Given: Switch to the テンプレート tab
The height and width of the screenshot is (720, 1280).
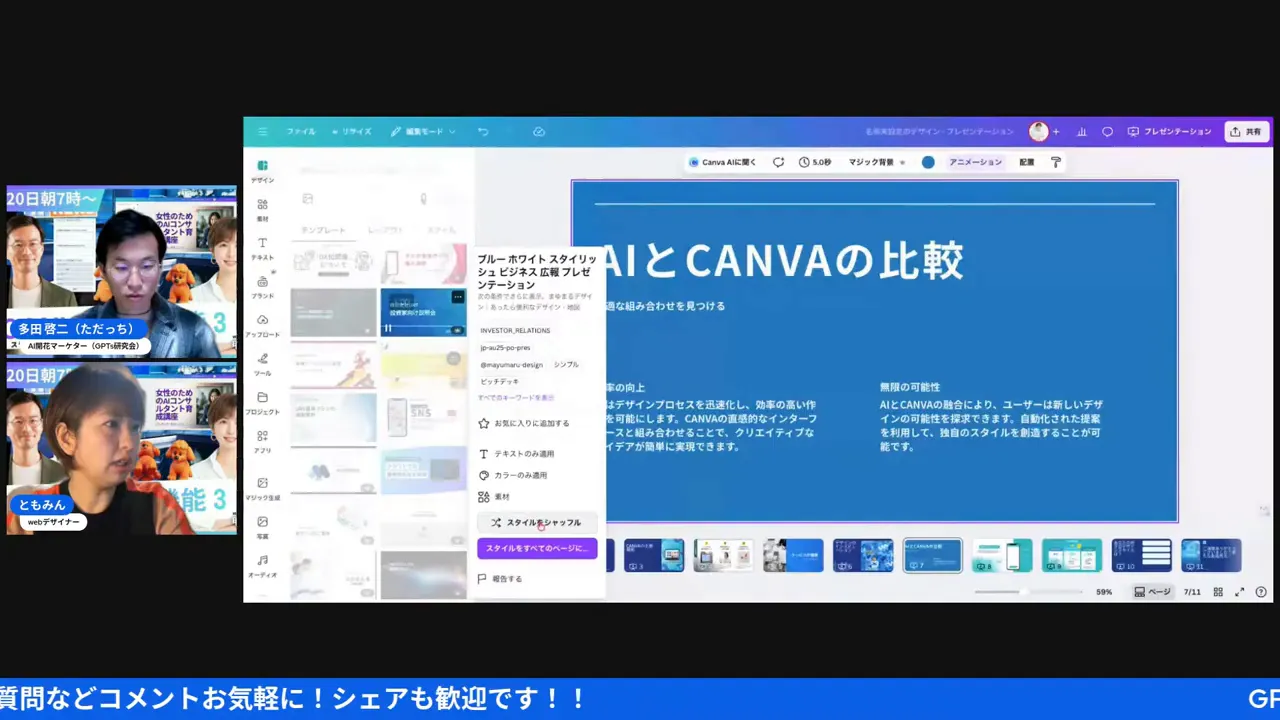Looking at the screenshot, I should 323,230.
